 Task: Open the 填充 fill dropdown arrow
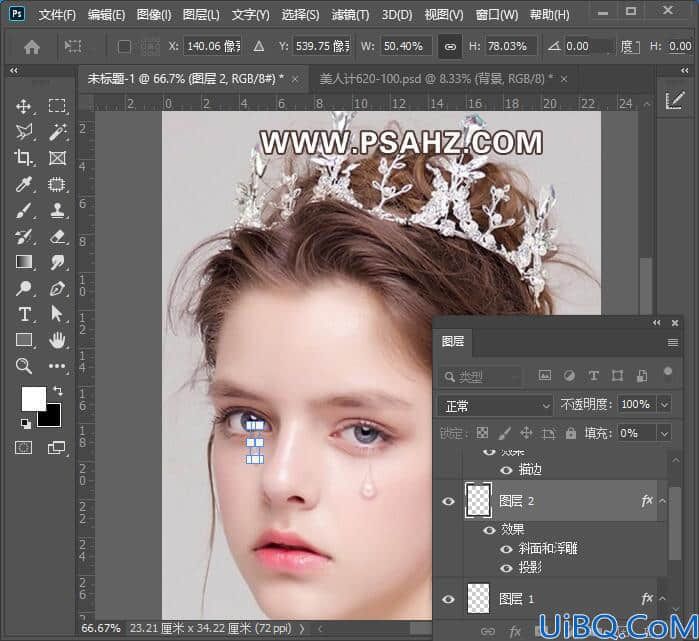664,433
